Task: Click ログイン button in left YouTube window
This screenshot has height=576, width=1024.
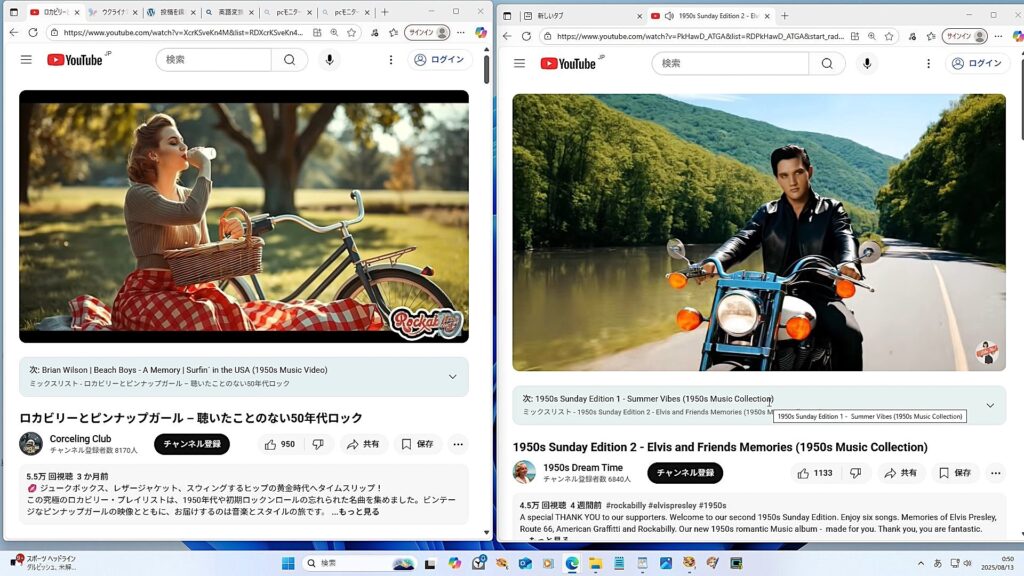Action: click(440, 59)
